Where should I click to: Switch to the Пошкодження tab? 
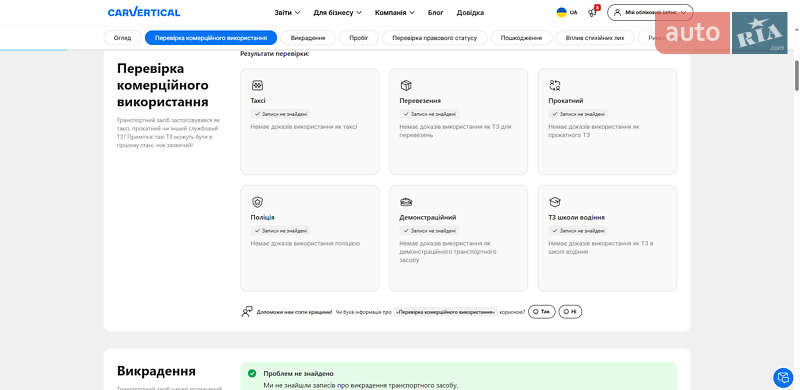point(521,38)
